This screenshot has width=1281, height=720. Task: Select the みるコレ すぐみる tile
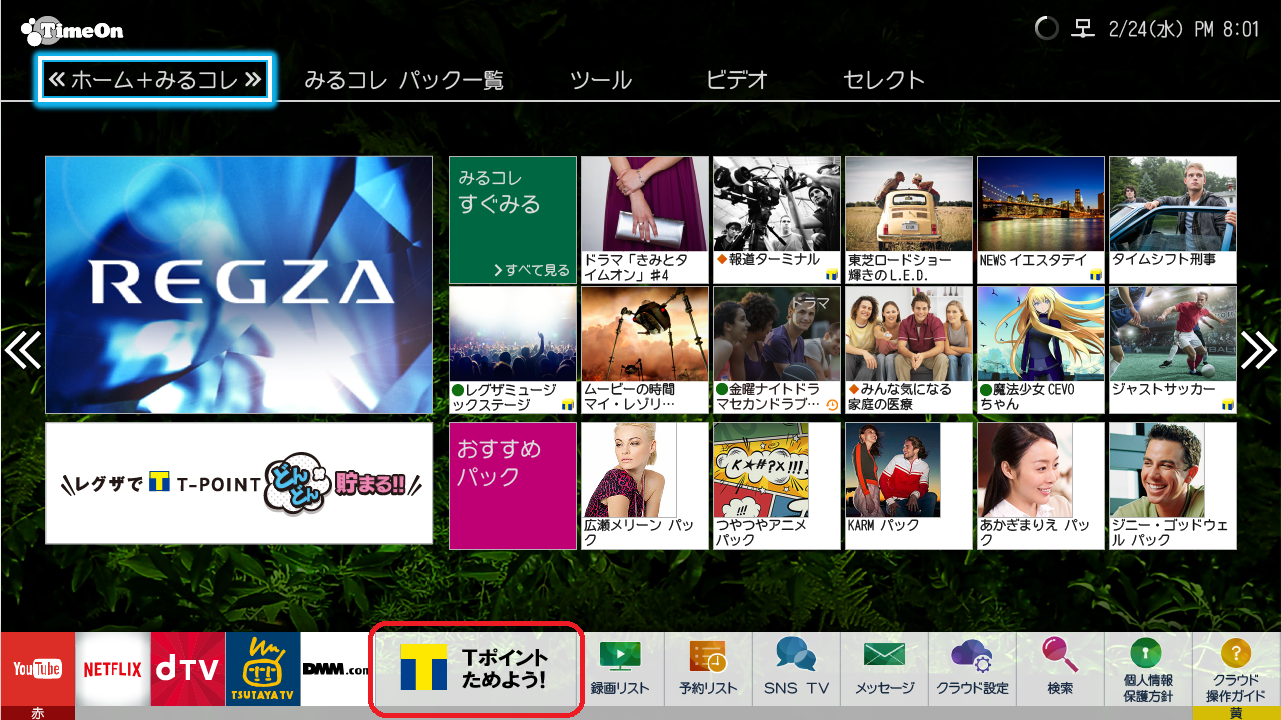tap(513, 220)
